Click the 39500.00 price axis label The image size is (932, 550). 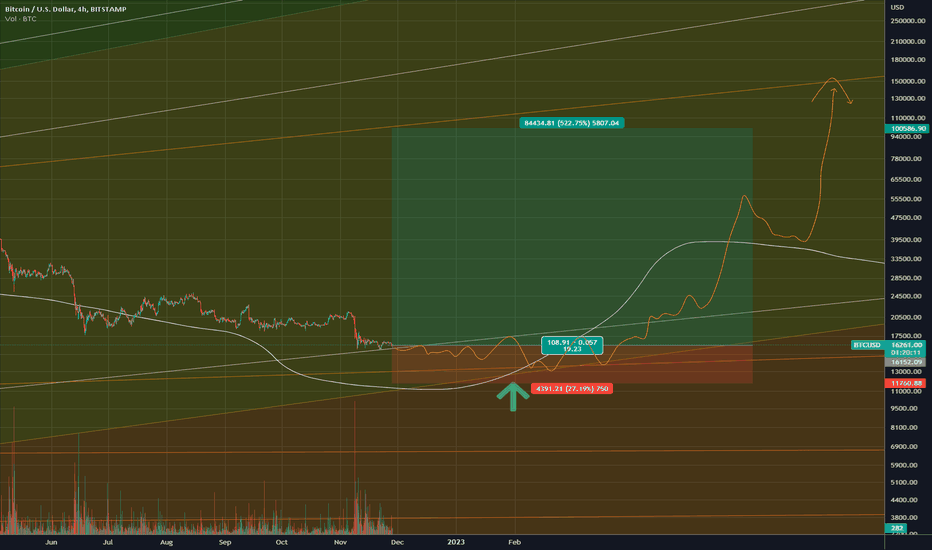[908, 240]
